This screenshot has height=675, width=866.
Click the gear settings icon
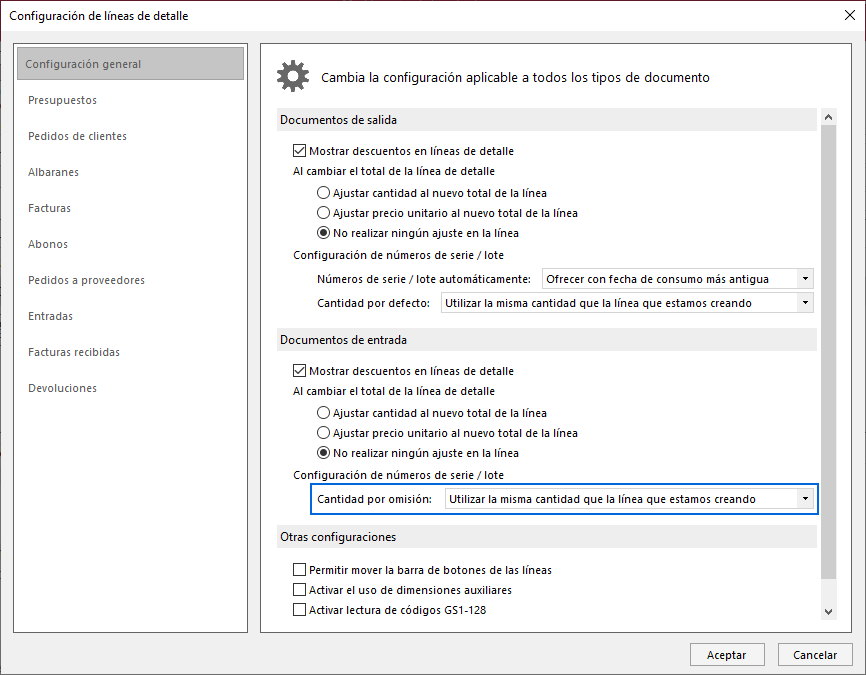click(x=293, y=76)
